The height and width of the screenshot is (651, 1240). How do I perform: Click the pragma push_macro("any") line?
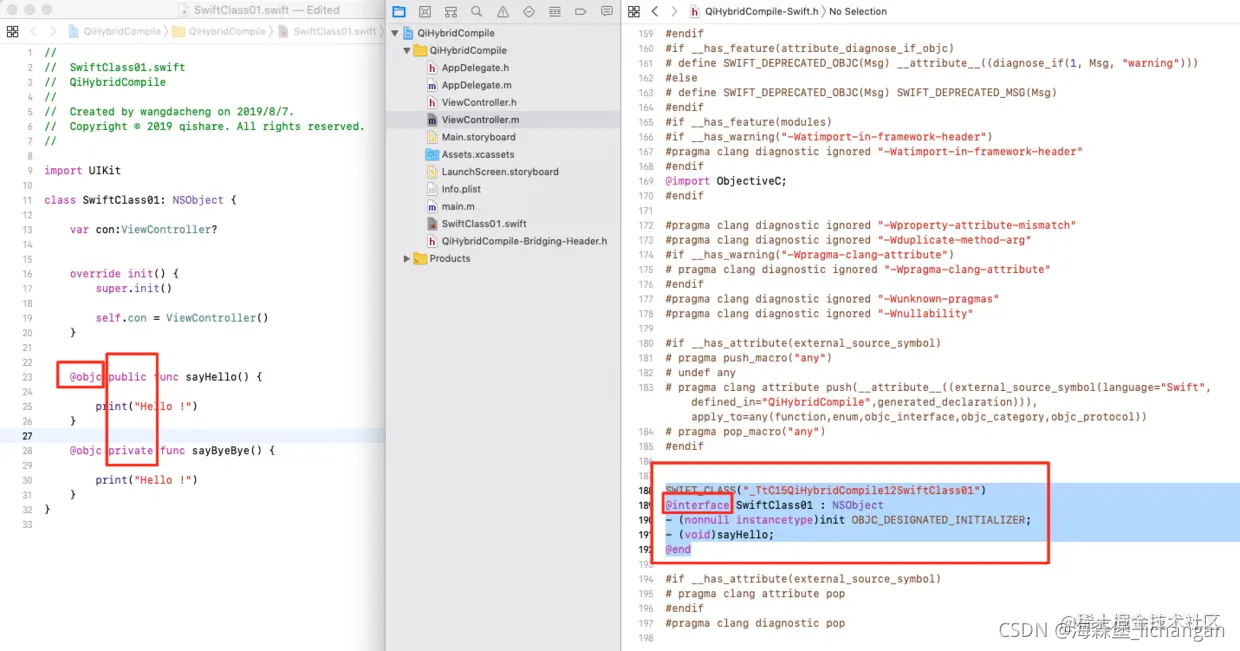[748, 358]
